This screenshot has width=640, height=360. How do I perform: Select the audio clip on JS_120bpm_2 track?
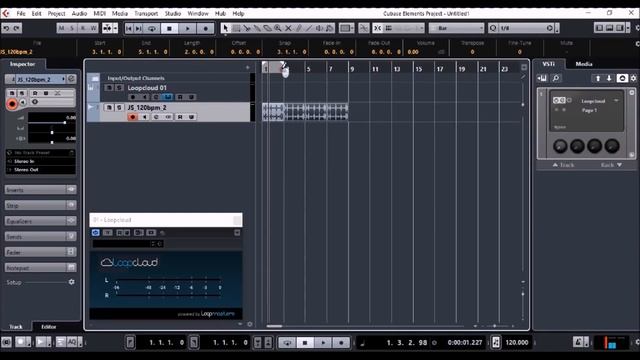point(305,112)
